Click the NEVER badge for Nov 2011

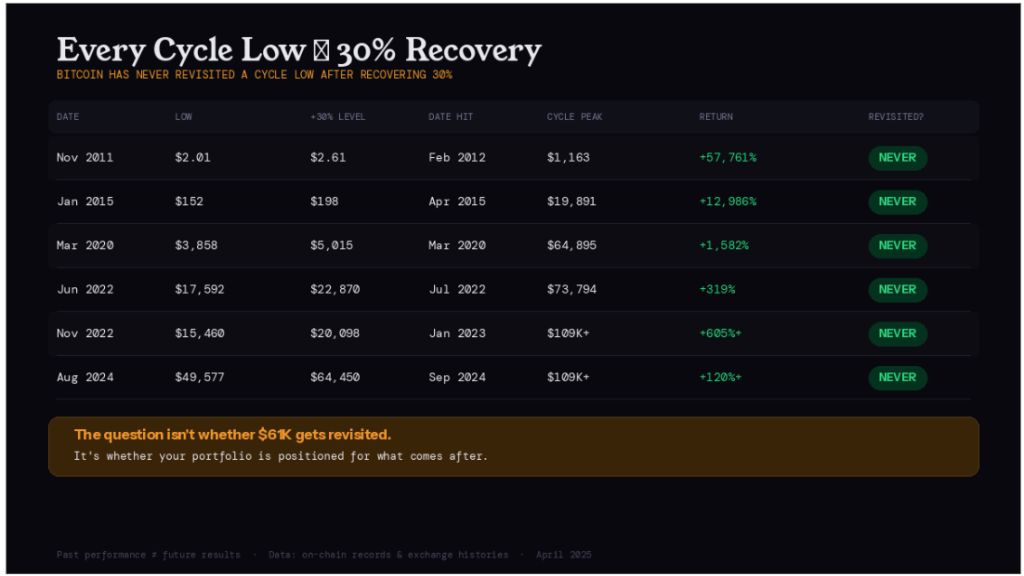(x=897, y=158)
